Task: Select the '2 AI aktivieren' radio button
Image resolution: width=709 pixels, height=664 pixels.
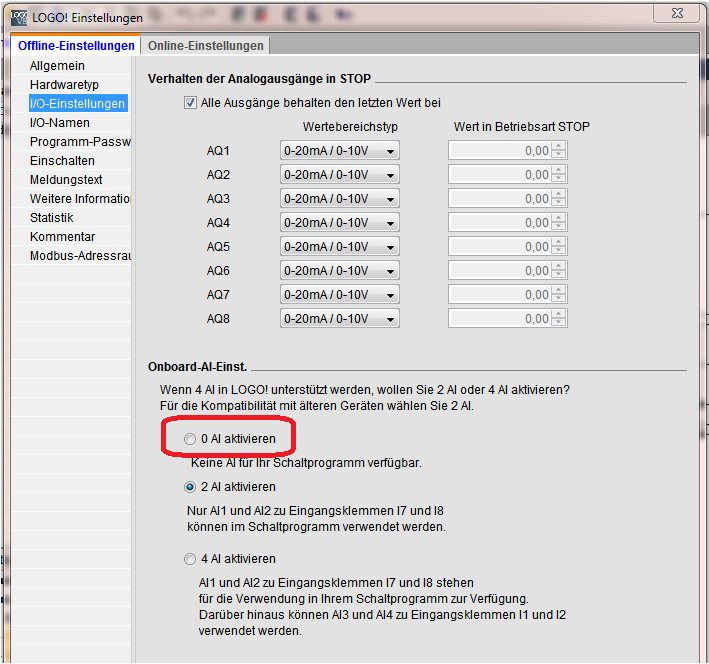Action: pos(189,487)
